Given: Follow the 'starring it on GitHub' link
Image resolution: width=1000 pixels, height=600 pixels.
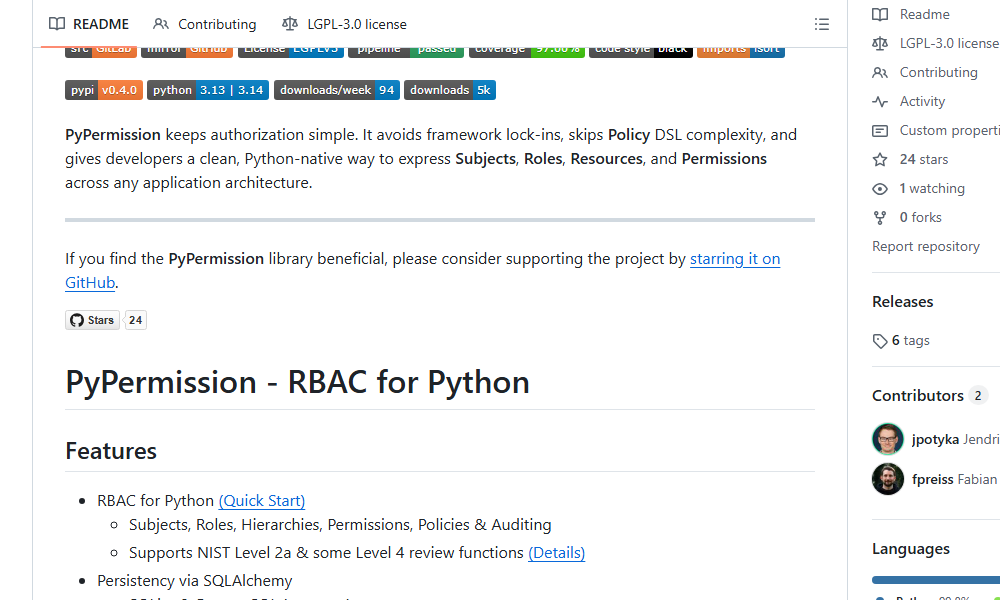Looking at the screenshot, I should [x=735, y=259].
